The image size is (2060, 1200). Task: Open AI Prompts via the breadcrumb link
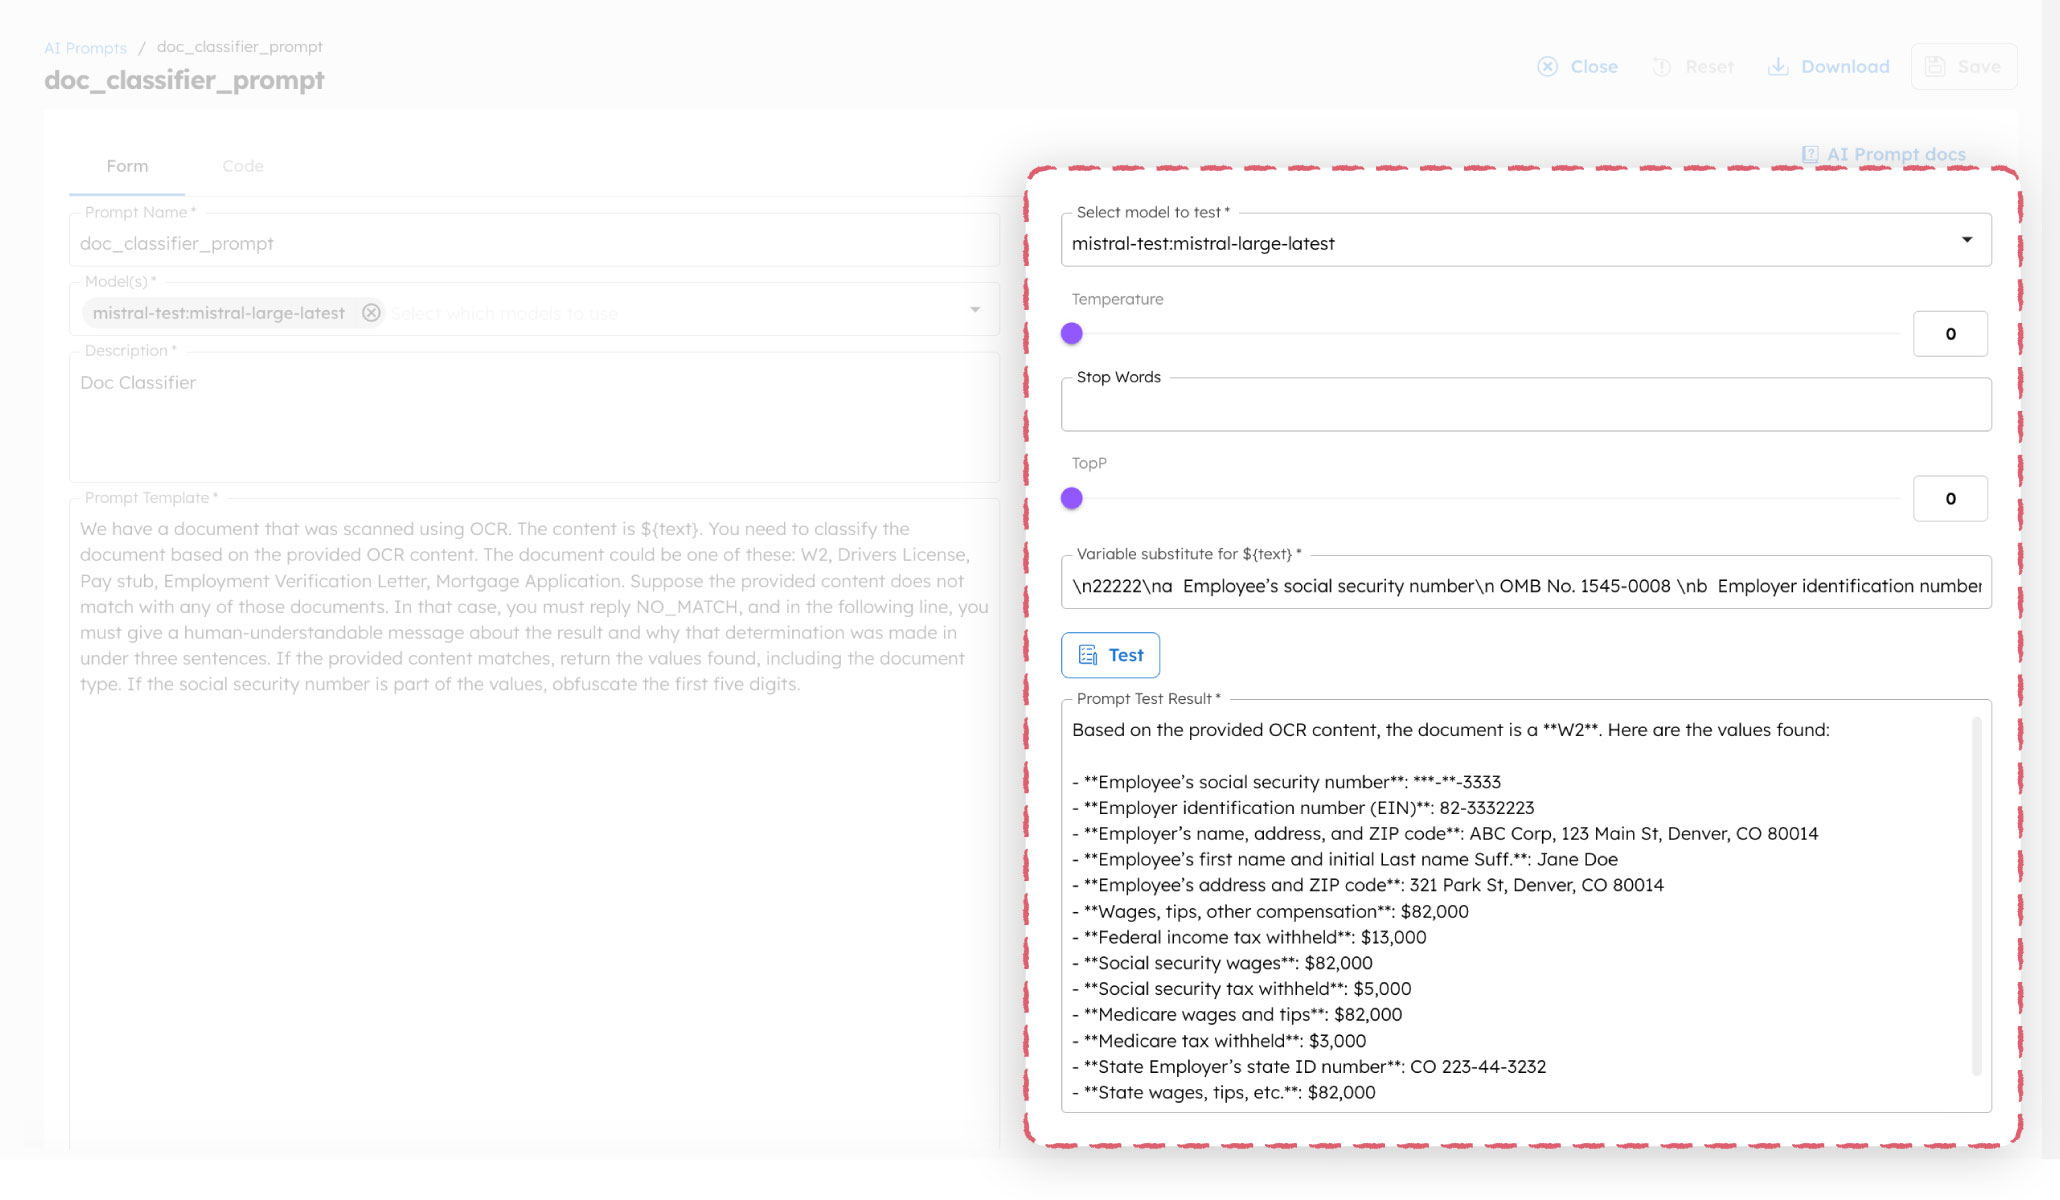(x=85, y=47)
